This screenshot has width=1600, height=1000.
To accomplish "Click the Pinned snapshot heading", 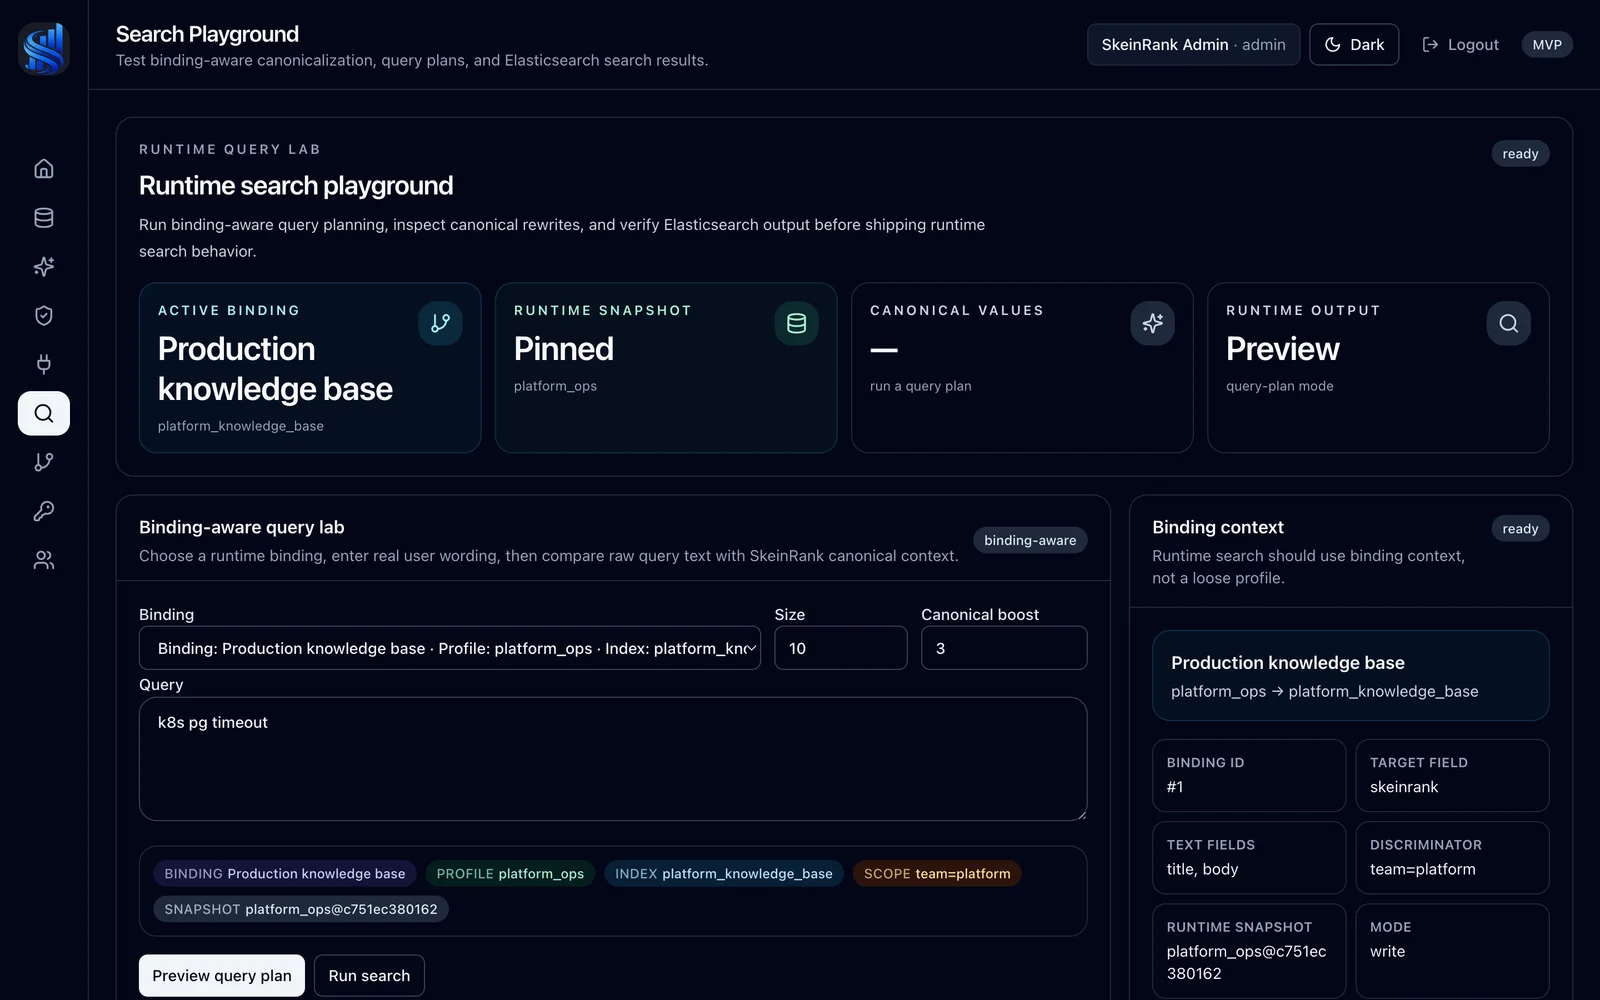I will coord(564,349).
